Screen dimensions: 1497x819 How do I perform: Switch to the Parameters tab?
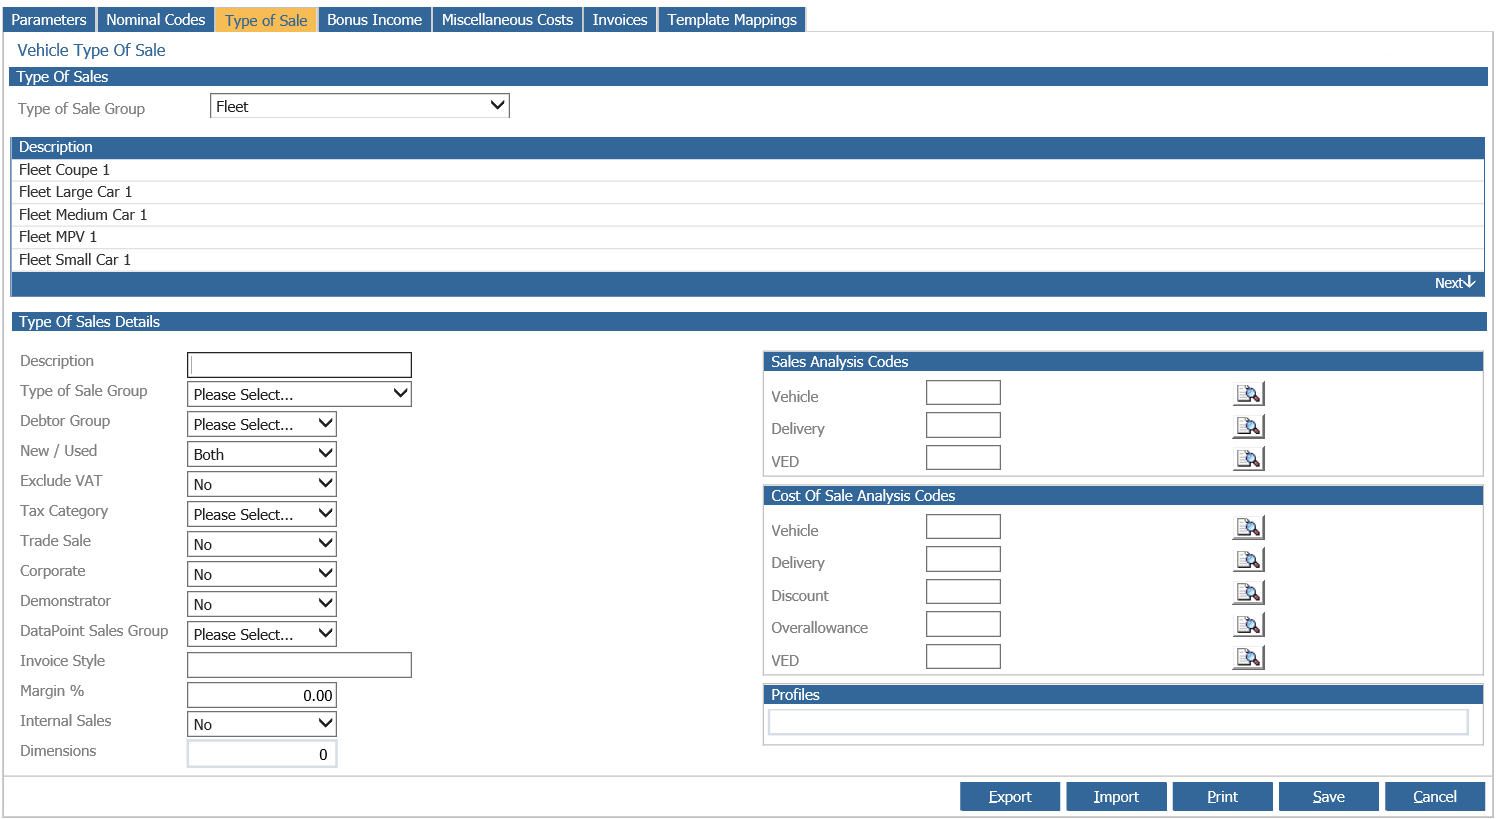tap(49, 20)
